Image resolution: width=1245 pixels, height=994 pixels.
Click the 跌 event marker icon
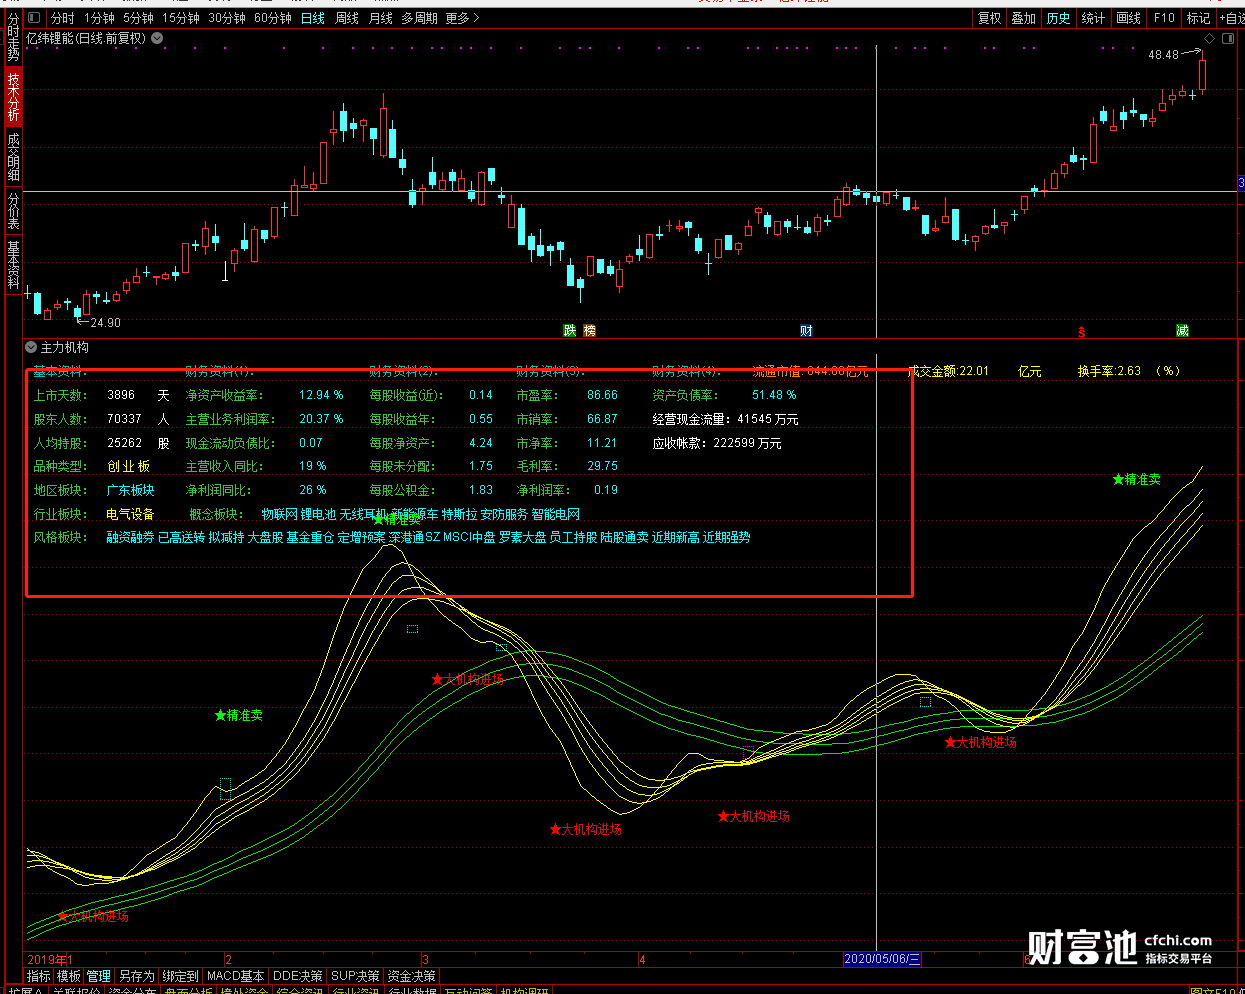(x=570, y=331)
